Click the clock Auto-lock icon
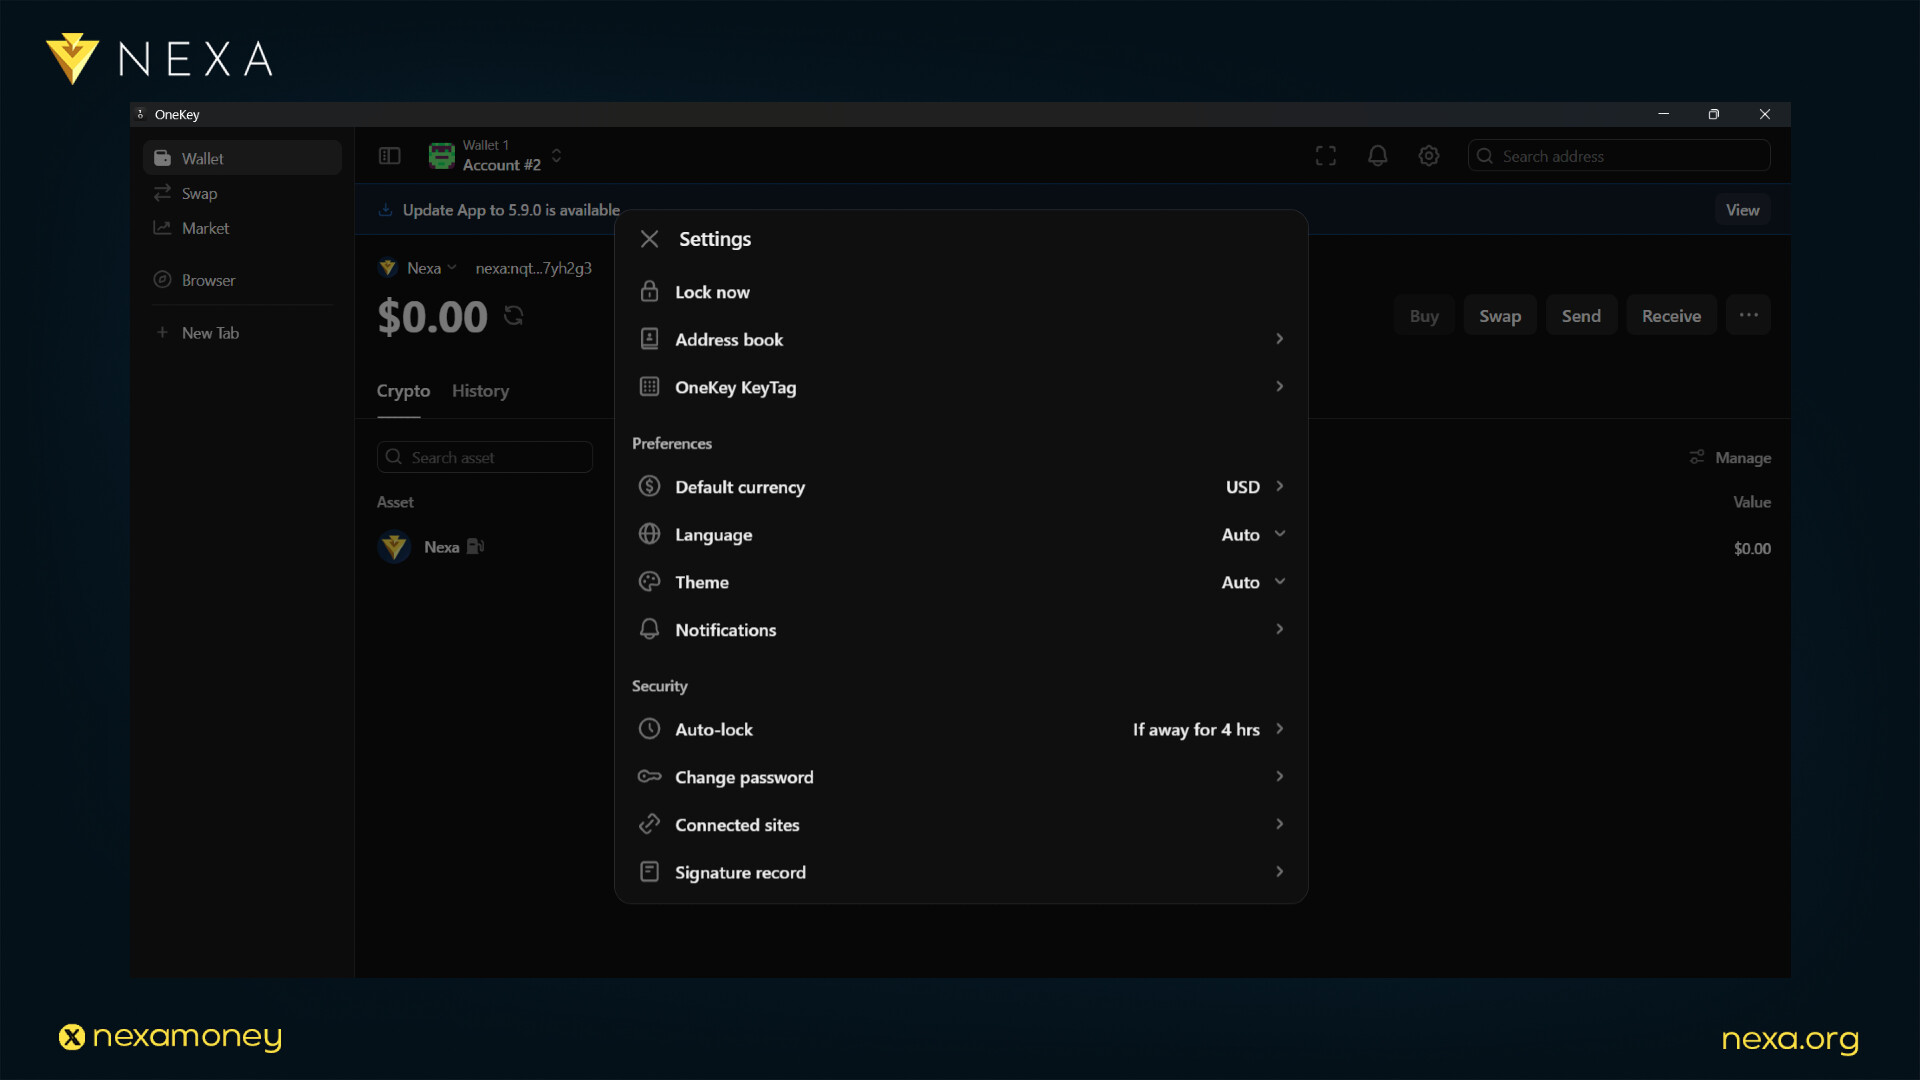The width and height of the screenshot is (1920, 1080). [x=649, y=729]
